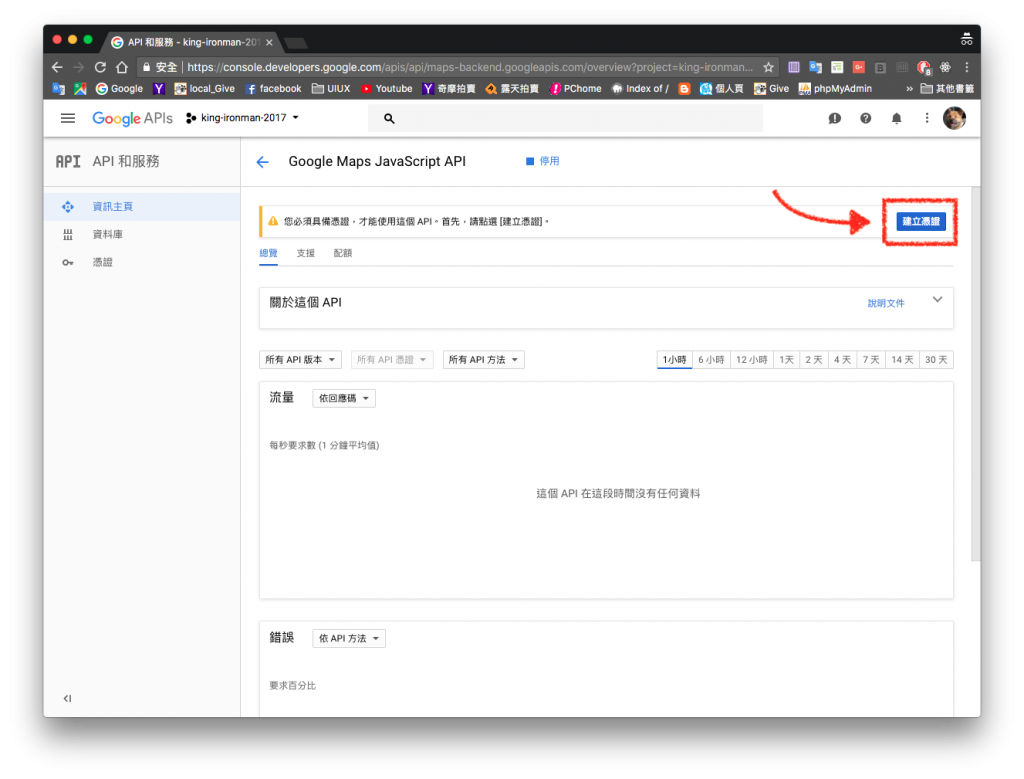
Task: Select the 30 天 time range
Action: point(936,360)
